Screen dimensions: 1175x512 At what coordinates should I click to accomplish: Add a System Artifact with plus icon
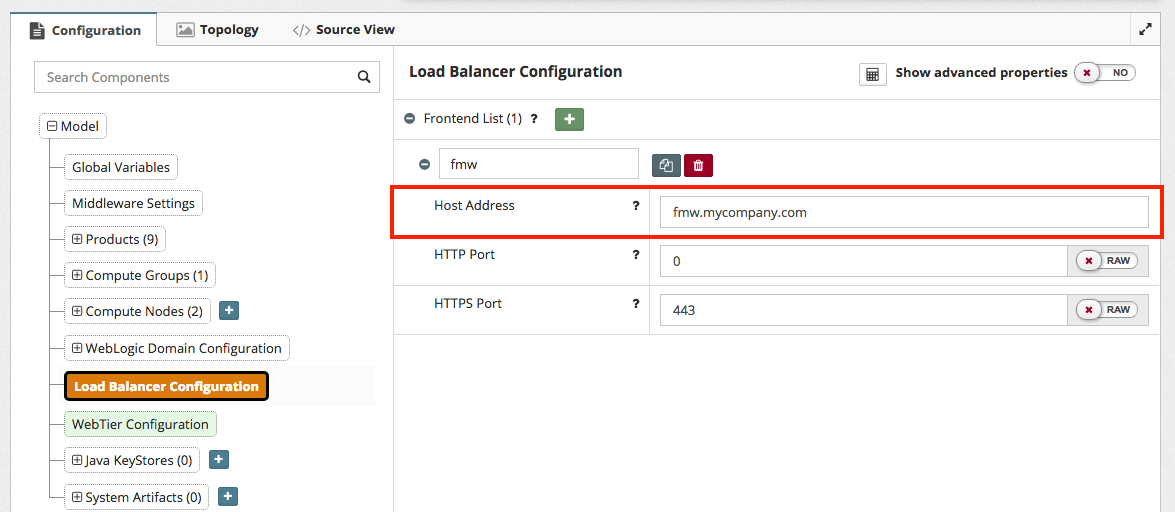coord(227,497)
